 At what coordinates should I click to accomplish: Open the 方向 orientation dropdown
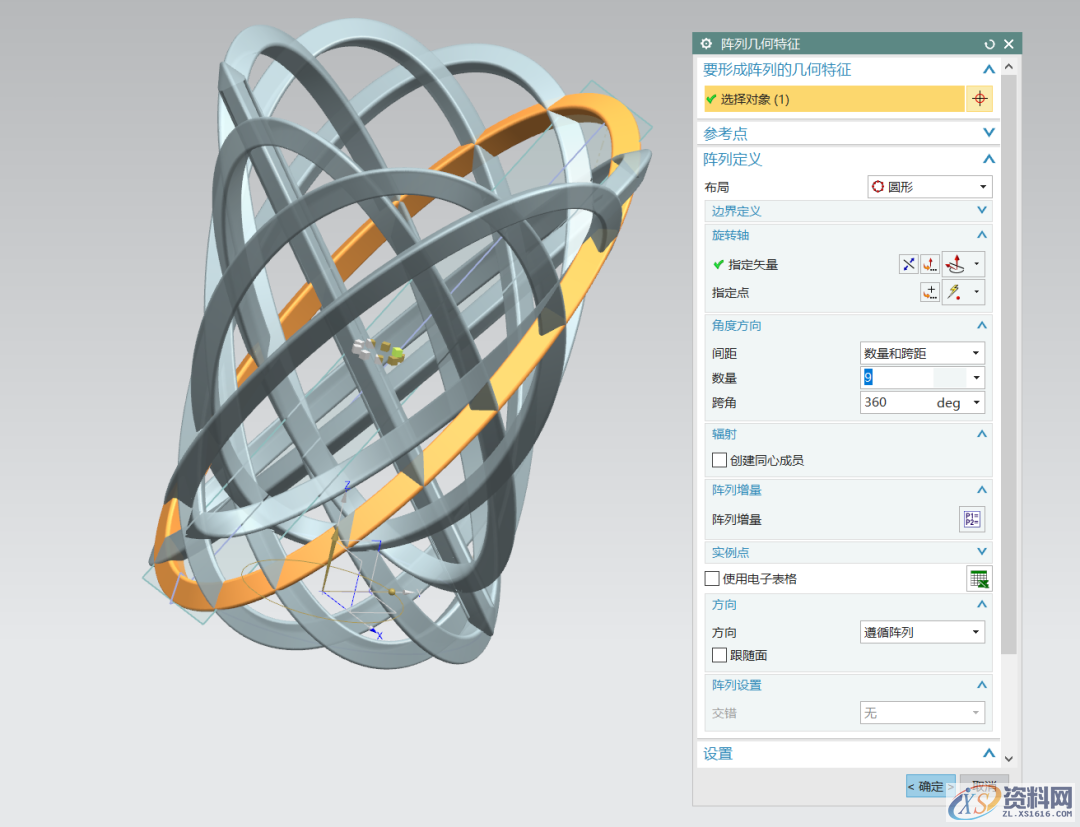point(922,632)
